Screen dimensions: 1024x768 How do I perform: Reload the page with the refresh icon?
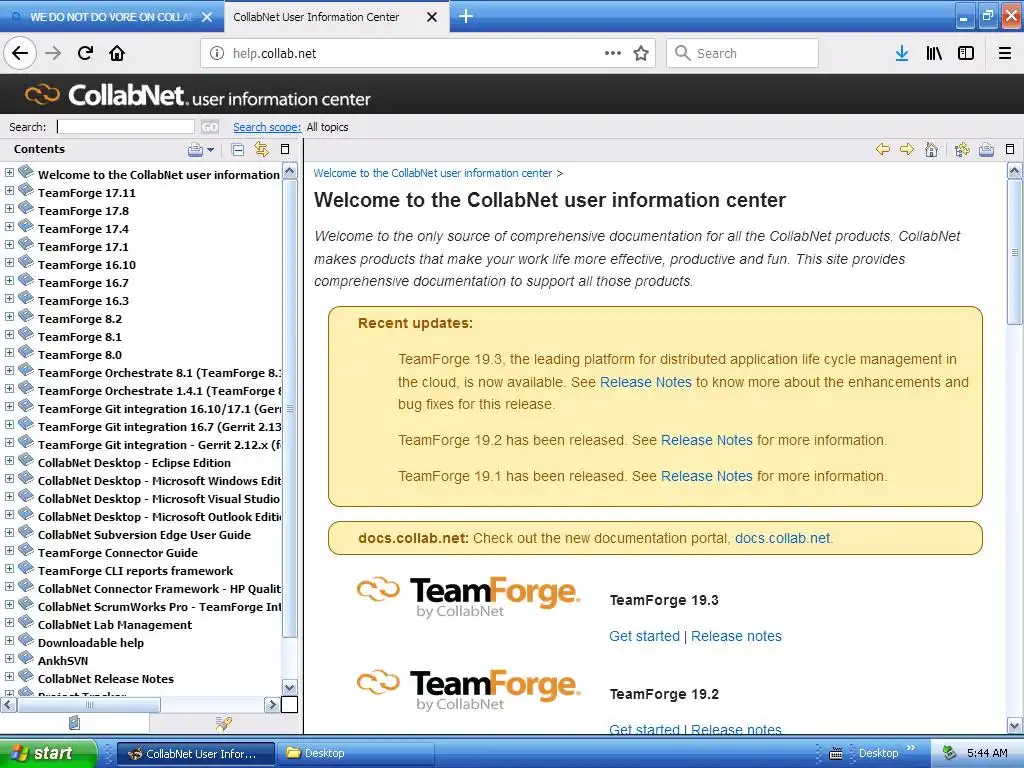(x=86, y=53)
